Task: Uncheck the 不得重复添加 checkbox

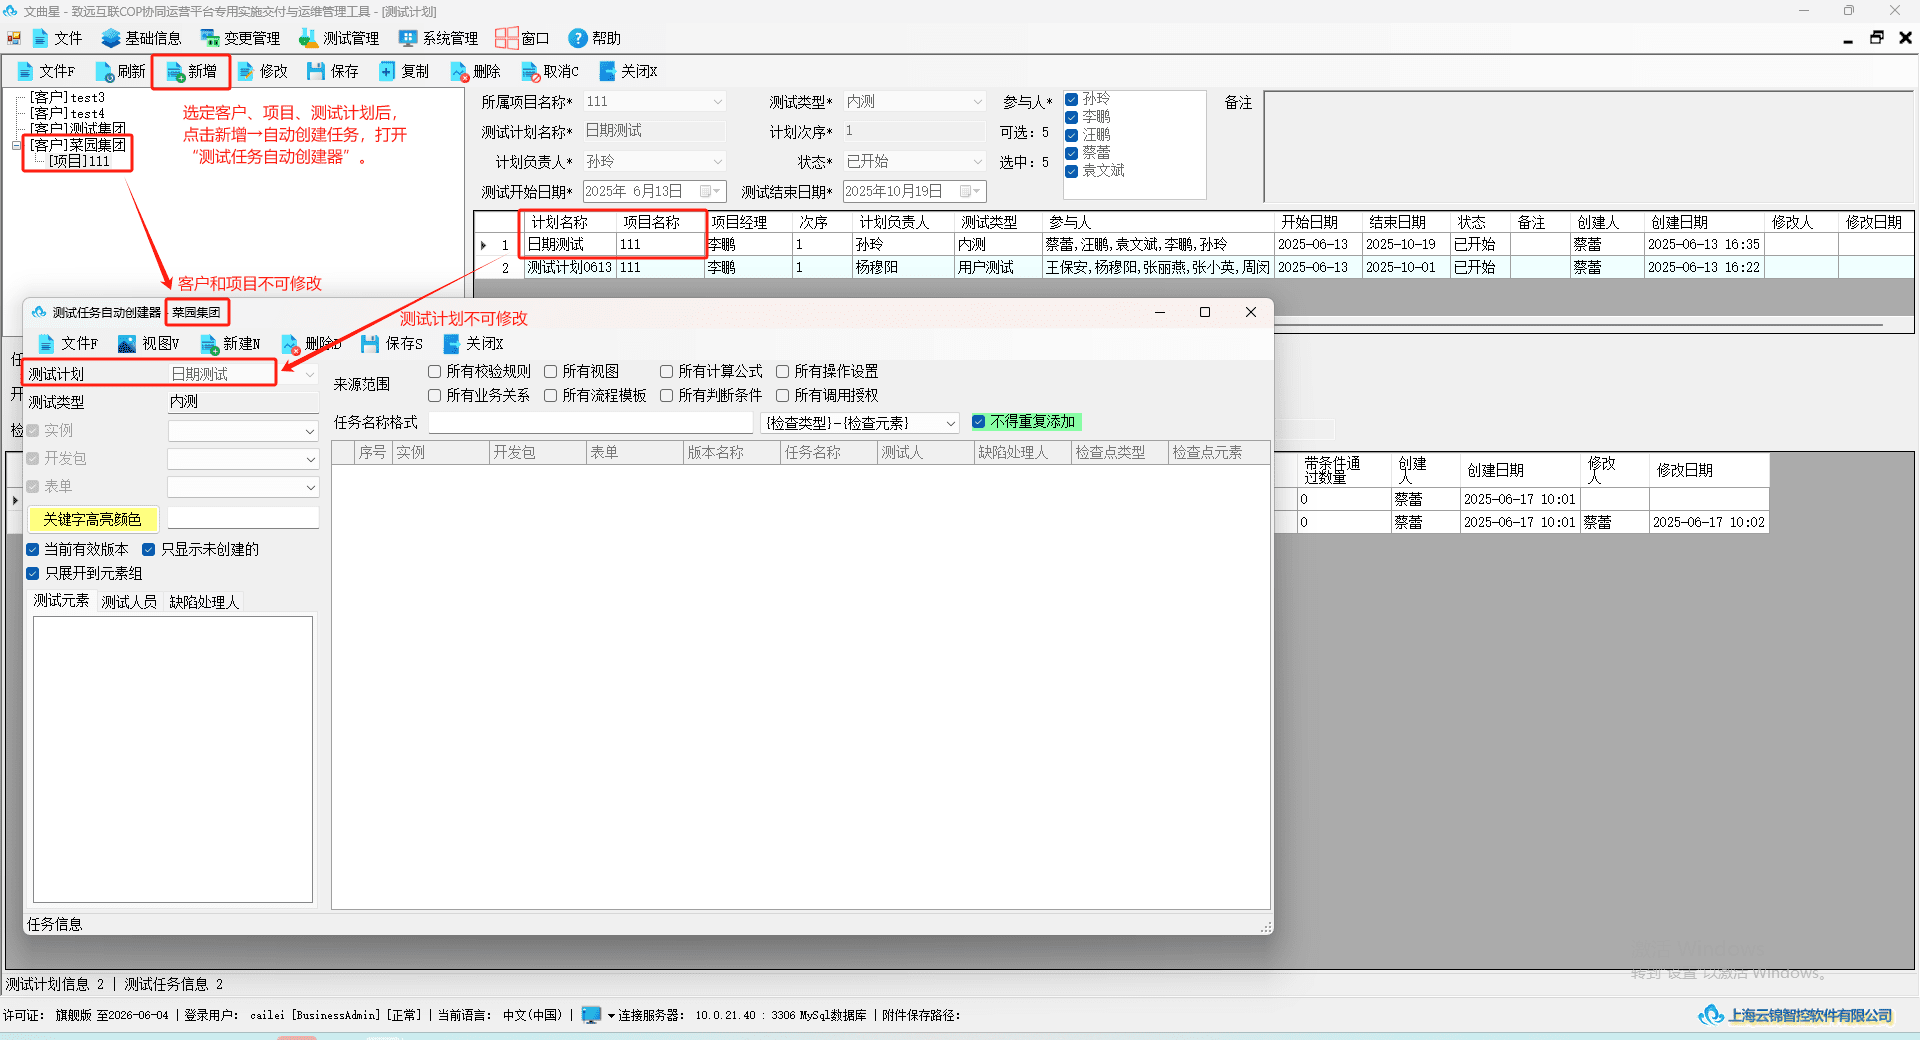Action: pos(979,422)
